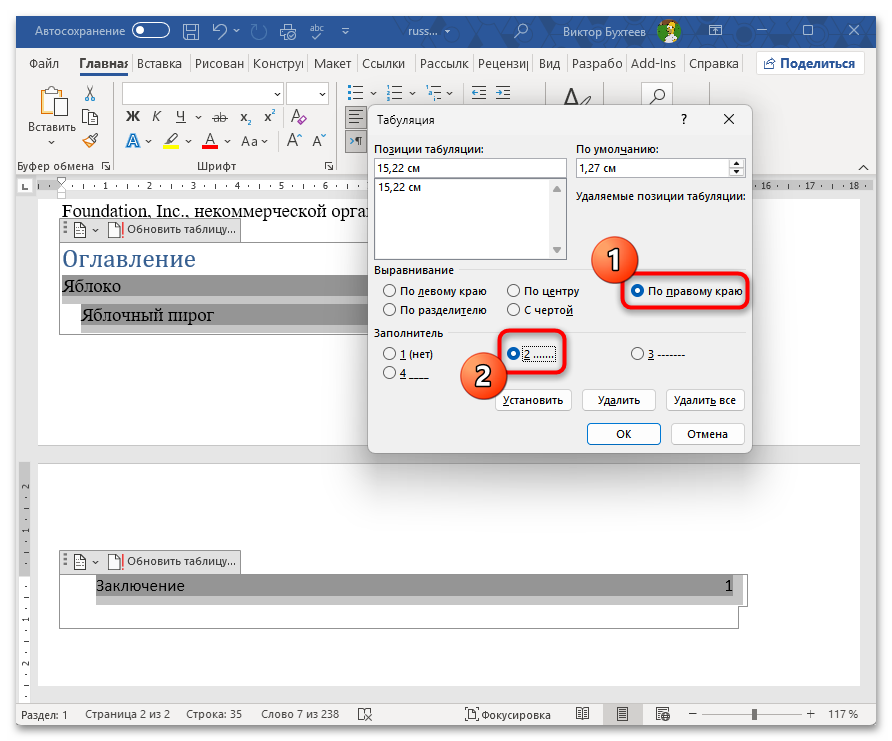The height and width of the screenshot is (741, 892).
Task: Click the Cut scissors icon
Action: 90,94
